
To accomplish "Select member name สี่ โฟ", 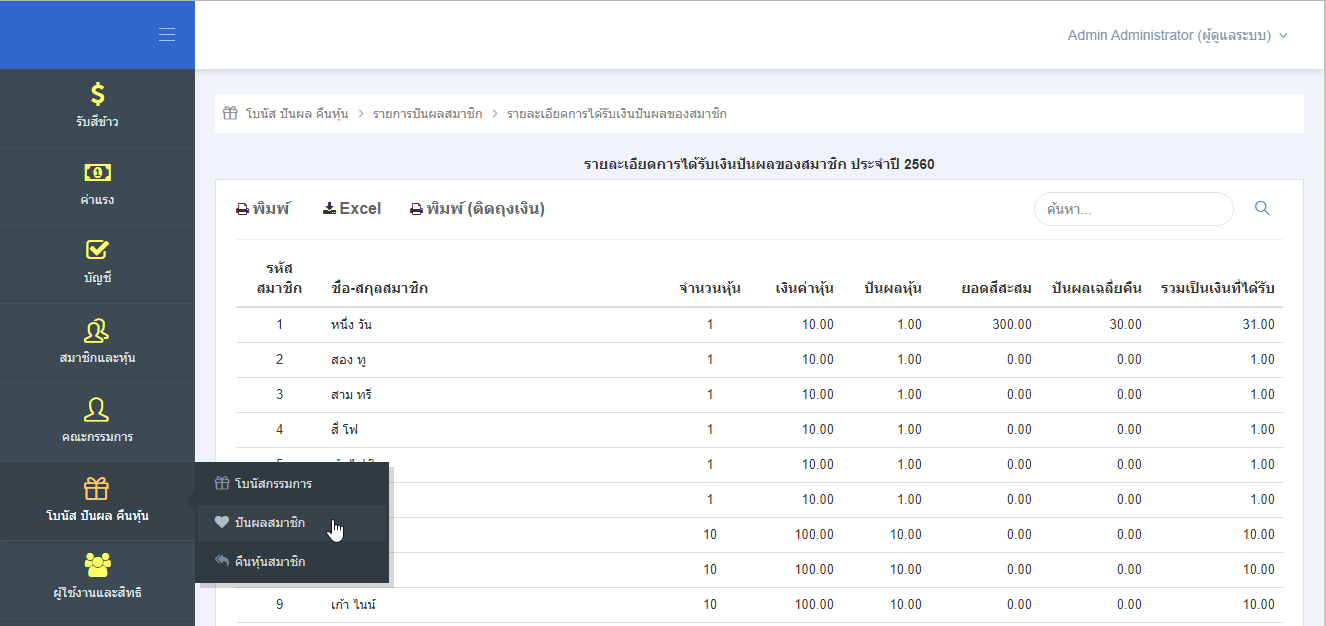I will coord(344,430).
